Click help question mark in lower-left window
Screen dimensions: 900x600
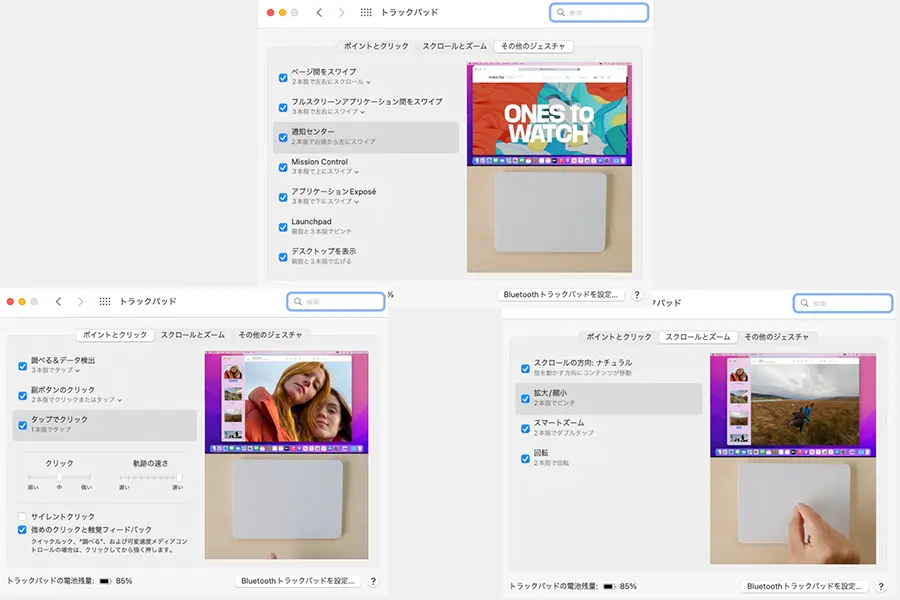tap(373, 581)
